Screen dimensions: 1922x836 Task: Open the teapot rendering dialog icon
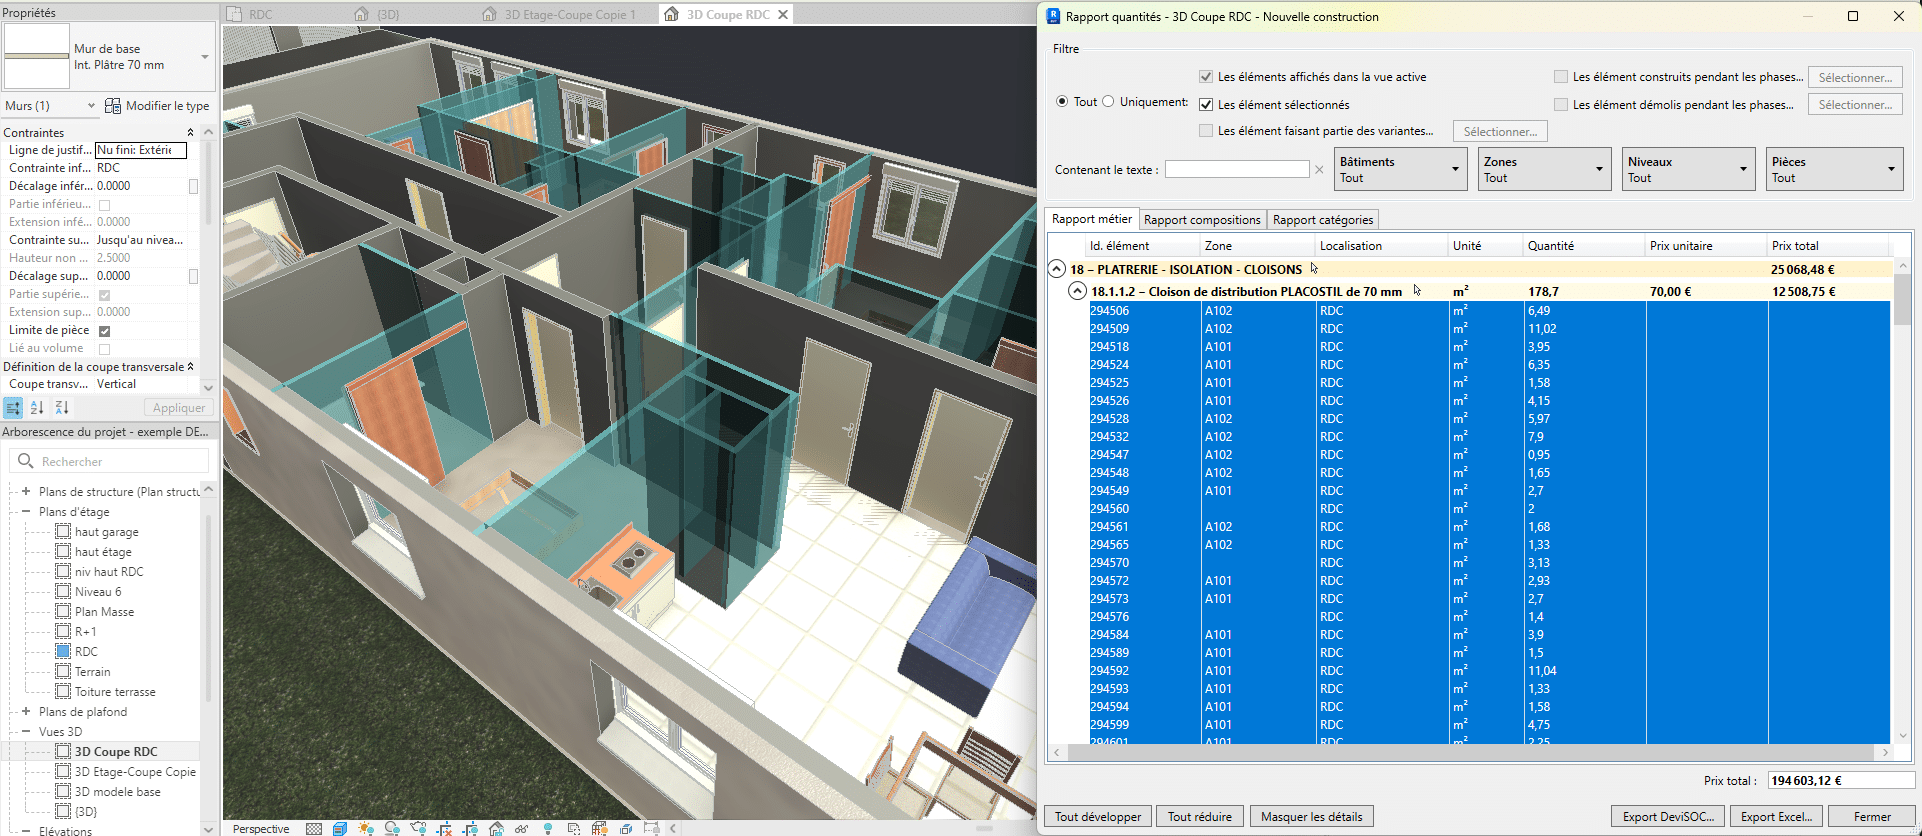(x=418, y=829)
